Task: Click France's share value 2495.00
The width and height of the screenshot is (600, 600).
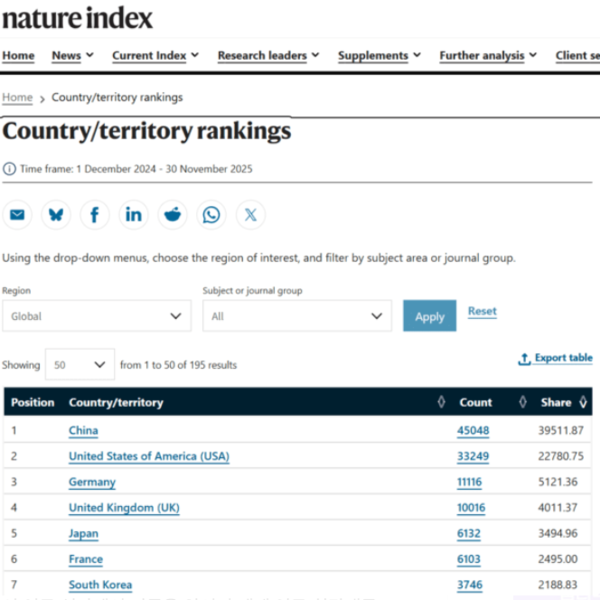Action: 558,559
